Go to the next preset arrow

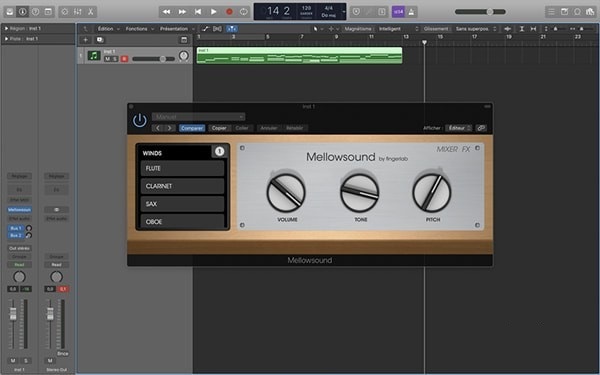pyautogui.click(x=170, y=128)
